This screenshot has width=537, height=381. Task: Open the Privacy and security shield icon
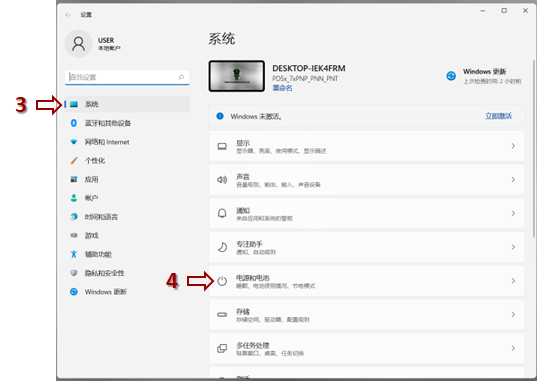74,273
